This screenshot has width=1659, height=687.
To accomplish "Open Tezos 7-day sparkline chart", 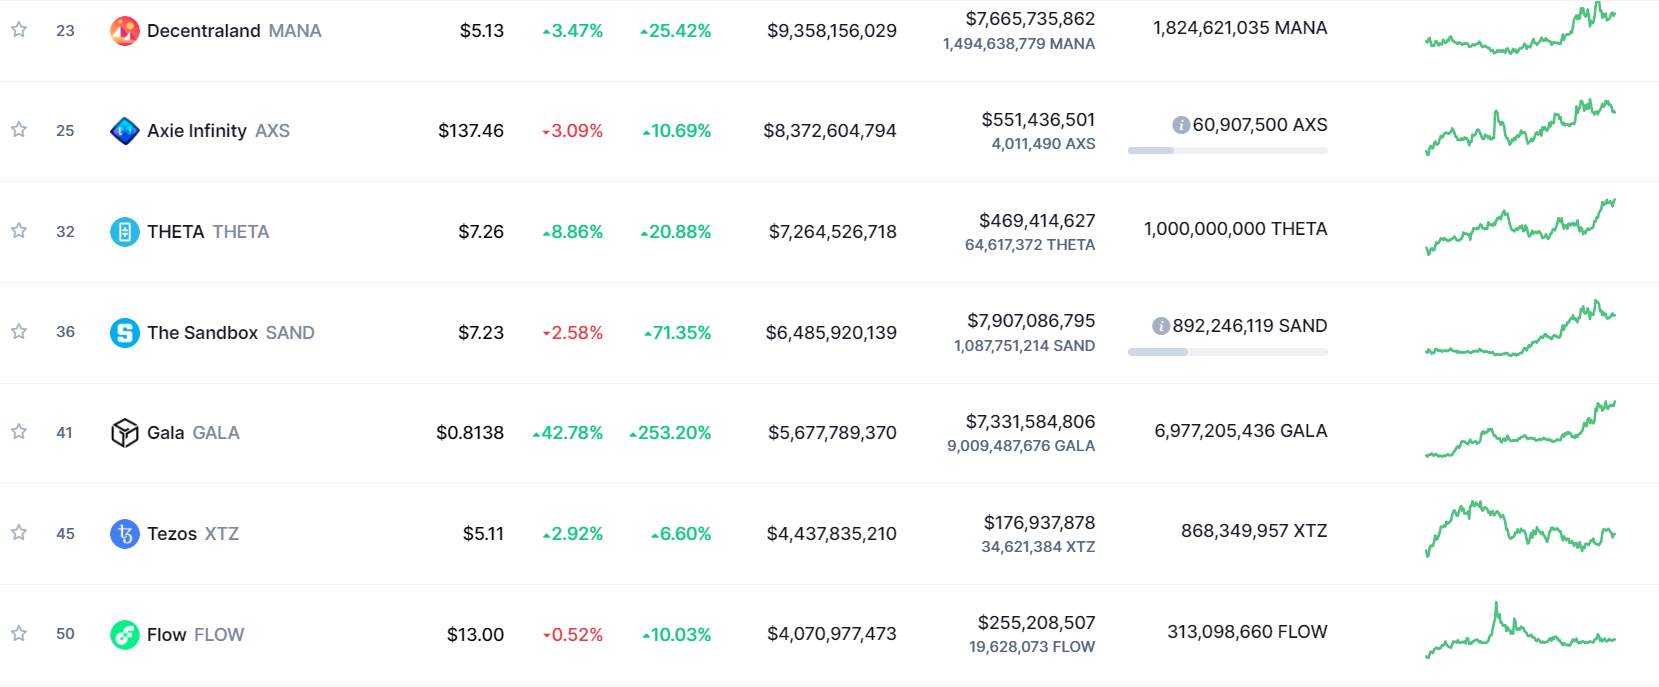I will (x=1520, y=529).
